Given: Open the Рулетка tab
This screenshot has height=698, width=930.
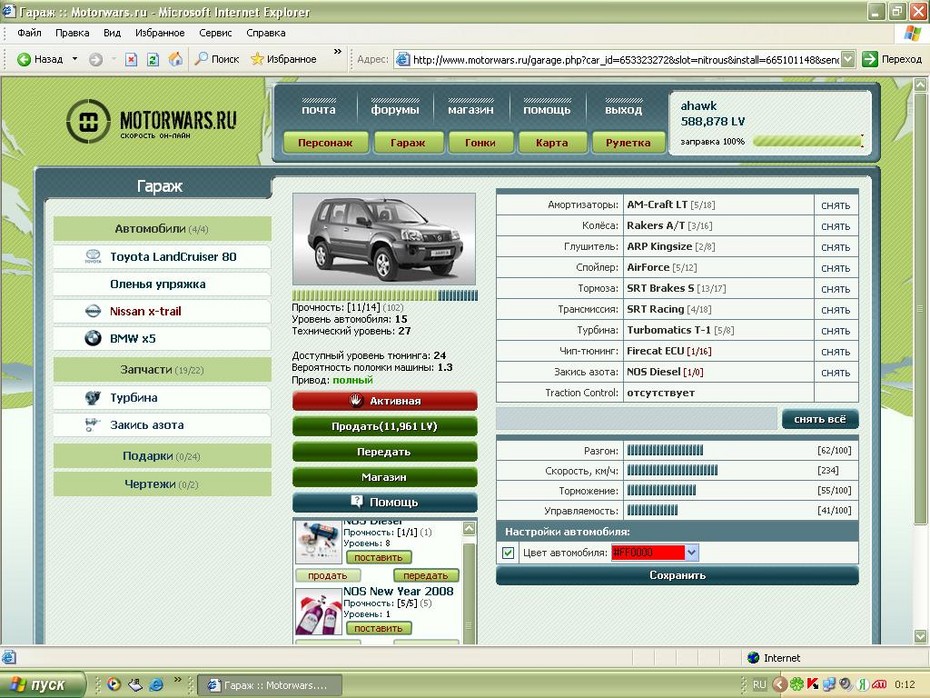Looking at the screenshot, I should point(628,143).
